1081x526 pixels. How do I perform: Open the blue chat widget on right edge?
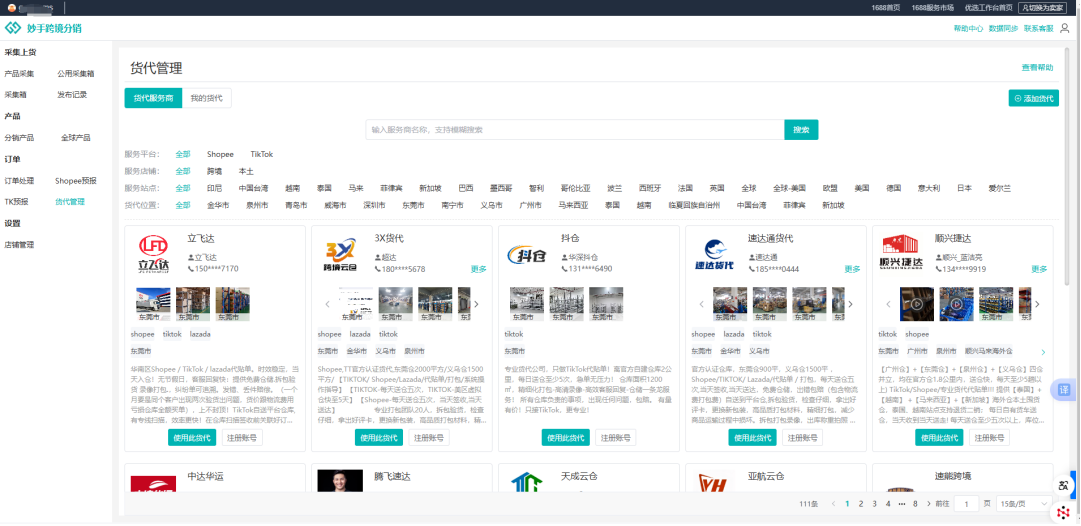click(x=1064, y=389)
